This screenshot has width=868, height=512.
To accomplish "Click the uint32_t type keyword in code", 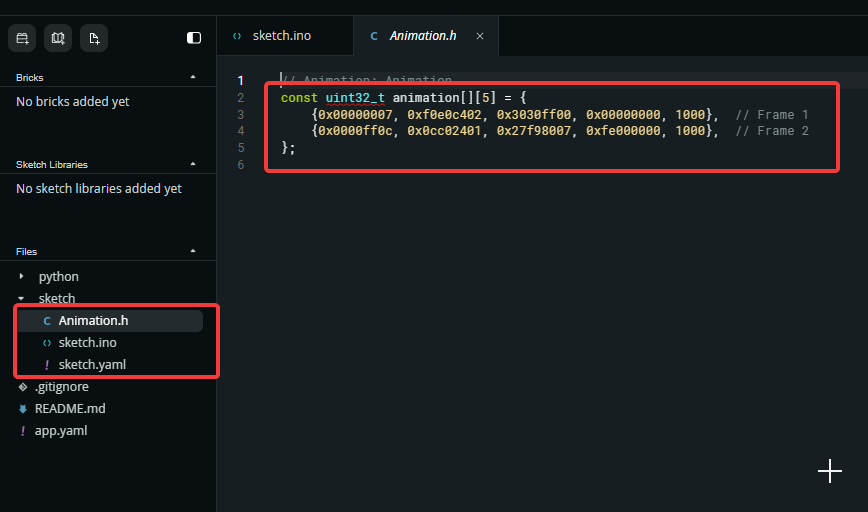I will click(x=355, y=98).
